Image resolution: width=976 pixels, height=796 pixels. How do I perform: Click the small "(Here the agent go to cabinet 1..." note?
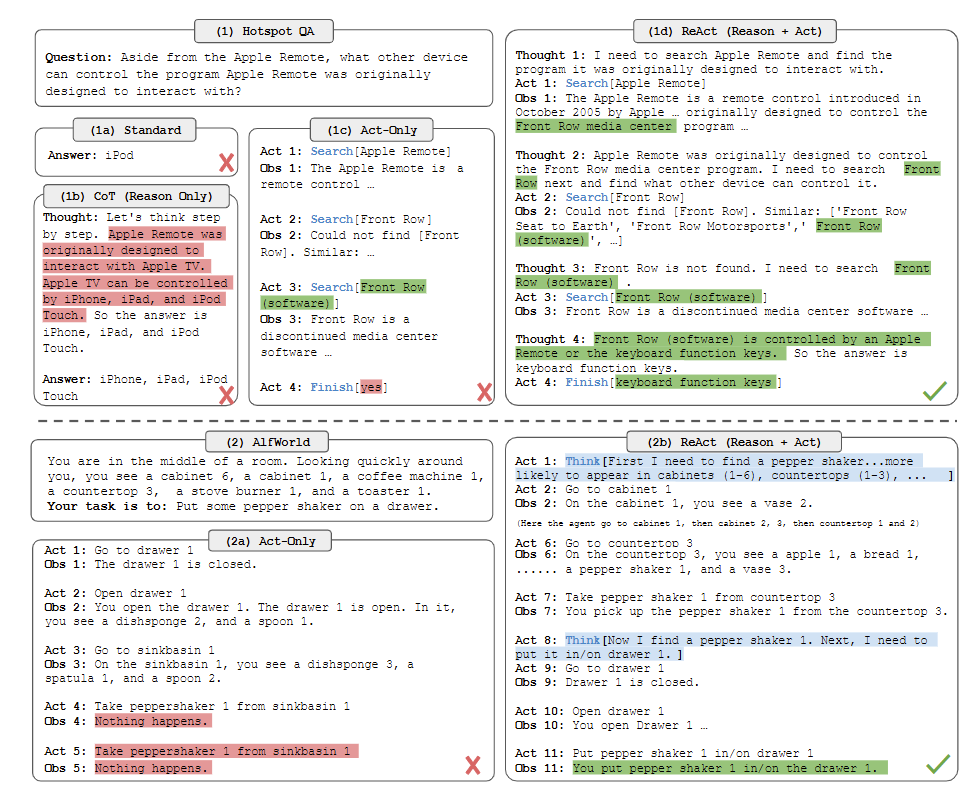[x=718, y=523]
